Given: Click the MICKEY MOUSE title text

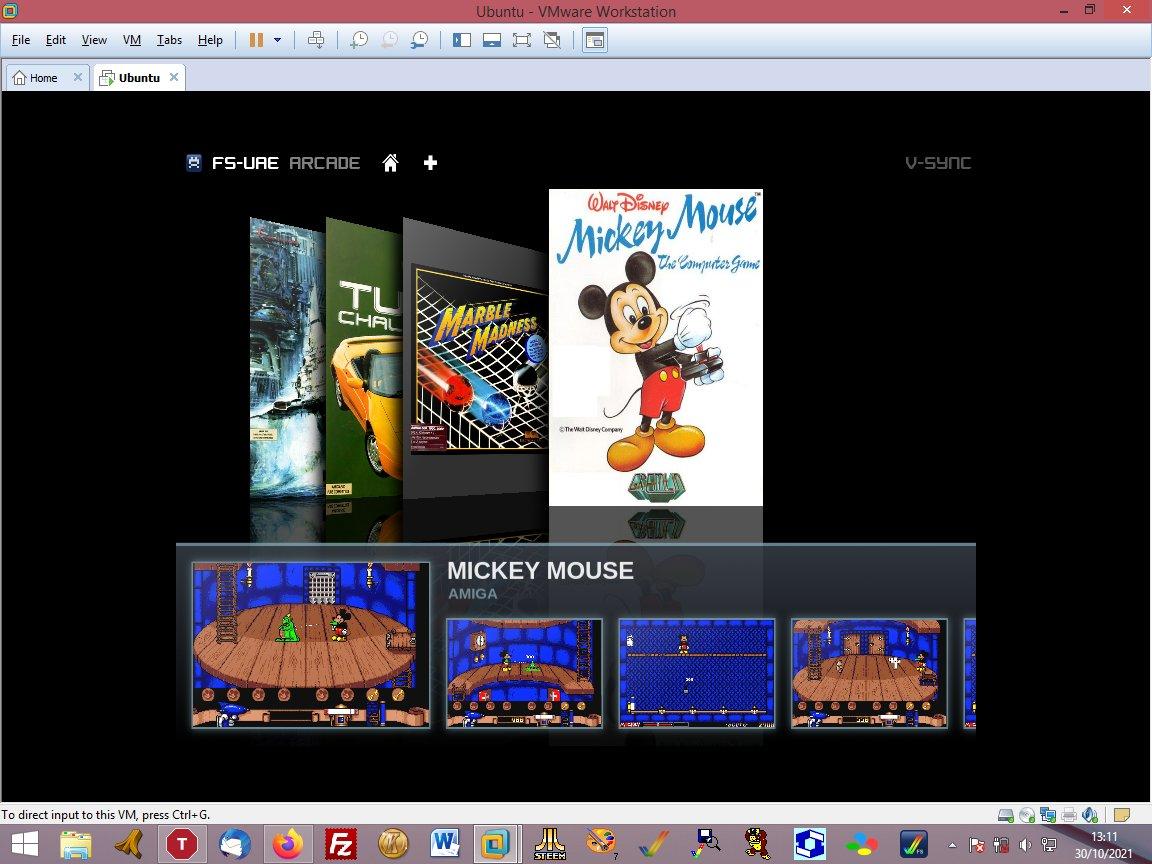Looking at the screenshot, I should (x=540, y=571).
